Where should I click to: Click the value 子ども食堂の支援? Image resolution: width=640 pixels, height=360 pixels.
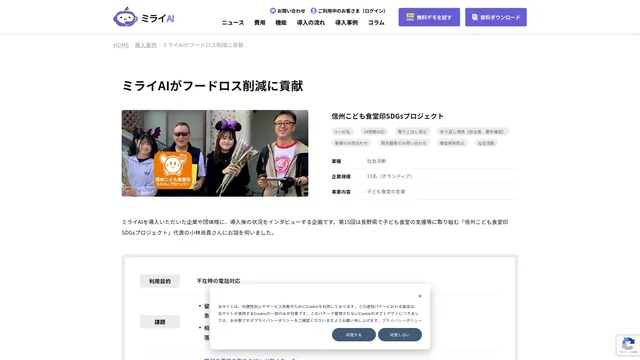point(386,191)
